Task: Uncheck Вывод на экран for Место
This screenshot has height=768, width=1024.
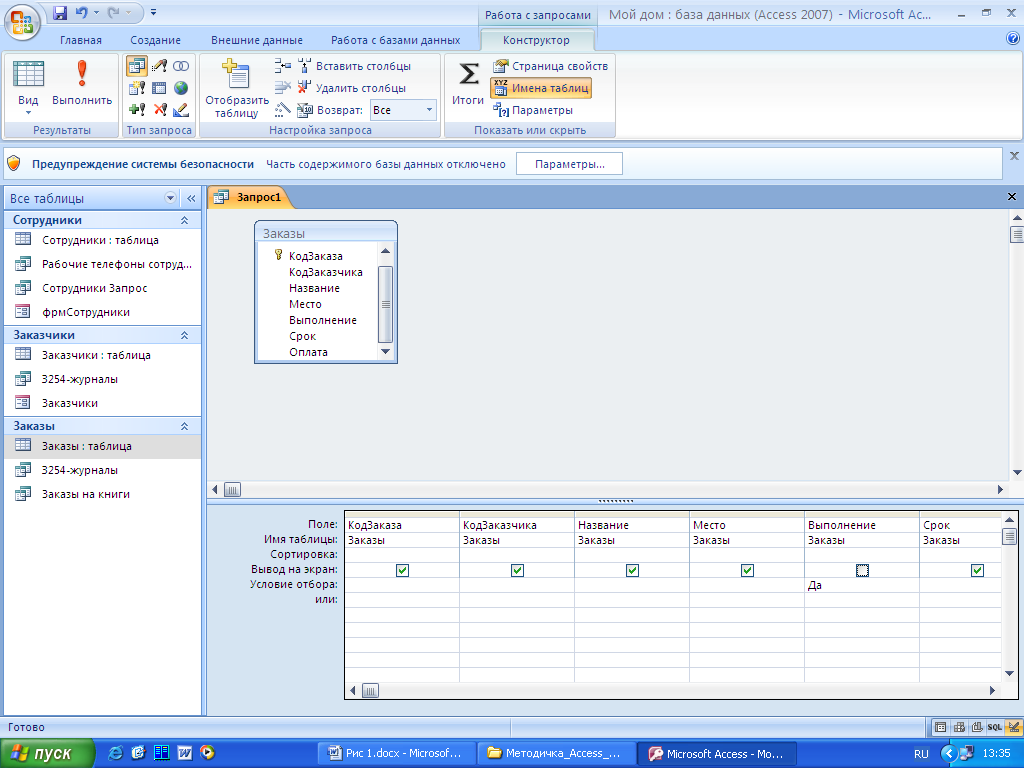Action: 747,570
